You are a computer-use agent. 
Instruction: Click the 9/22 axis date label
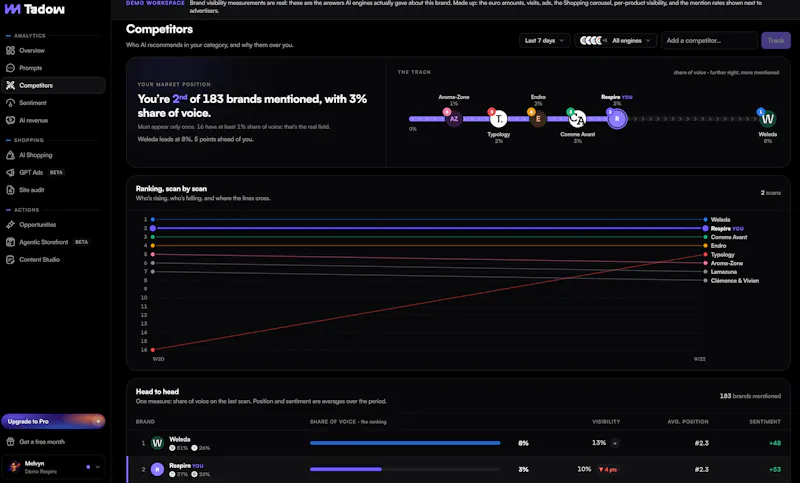click(x=699, y=359)
